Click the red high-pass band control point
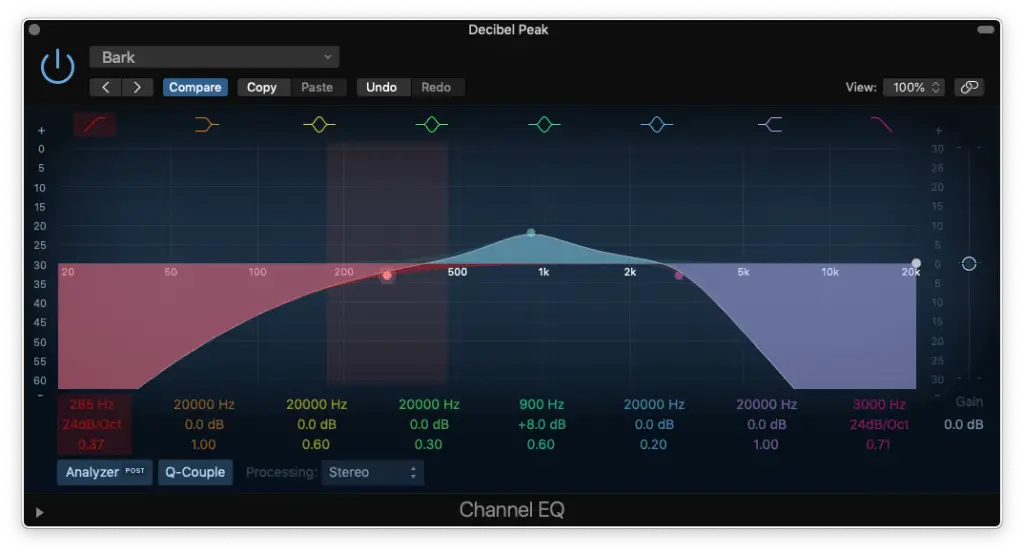Viewport: 1024px width, 554px height. [387, 276]
